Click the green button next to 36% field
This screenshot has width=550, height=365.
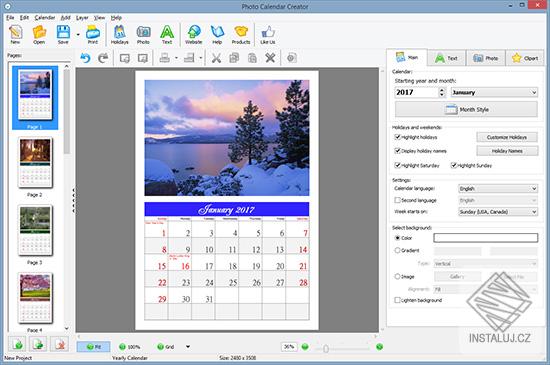305,347
